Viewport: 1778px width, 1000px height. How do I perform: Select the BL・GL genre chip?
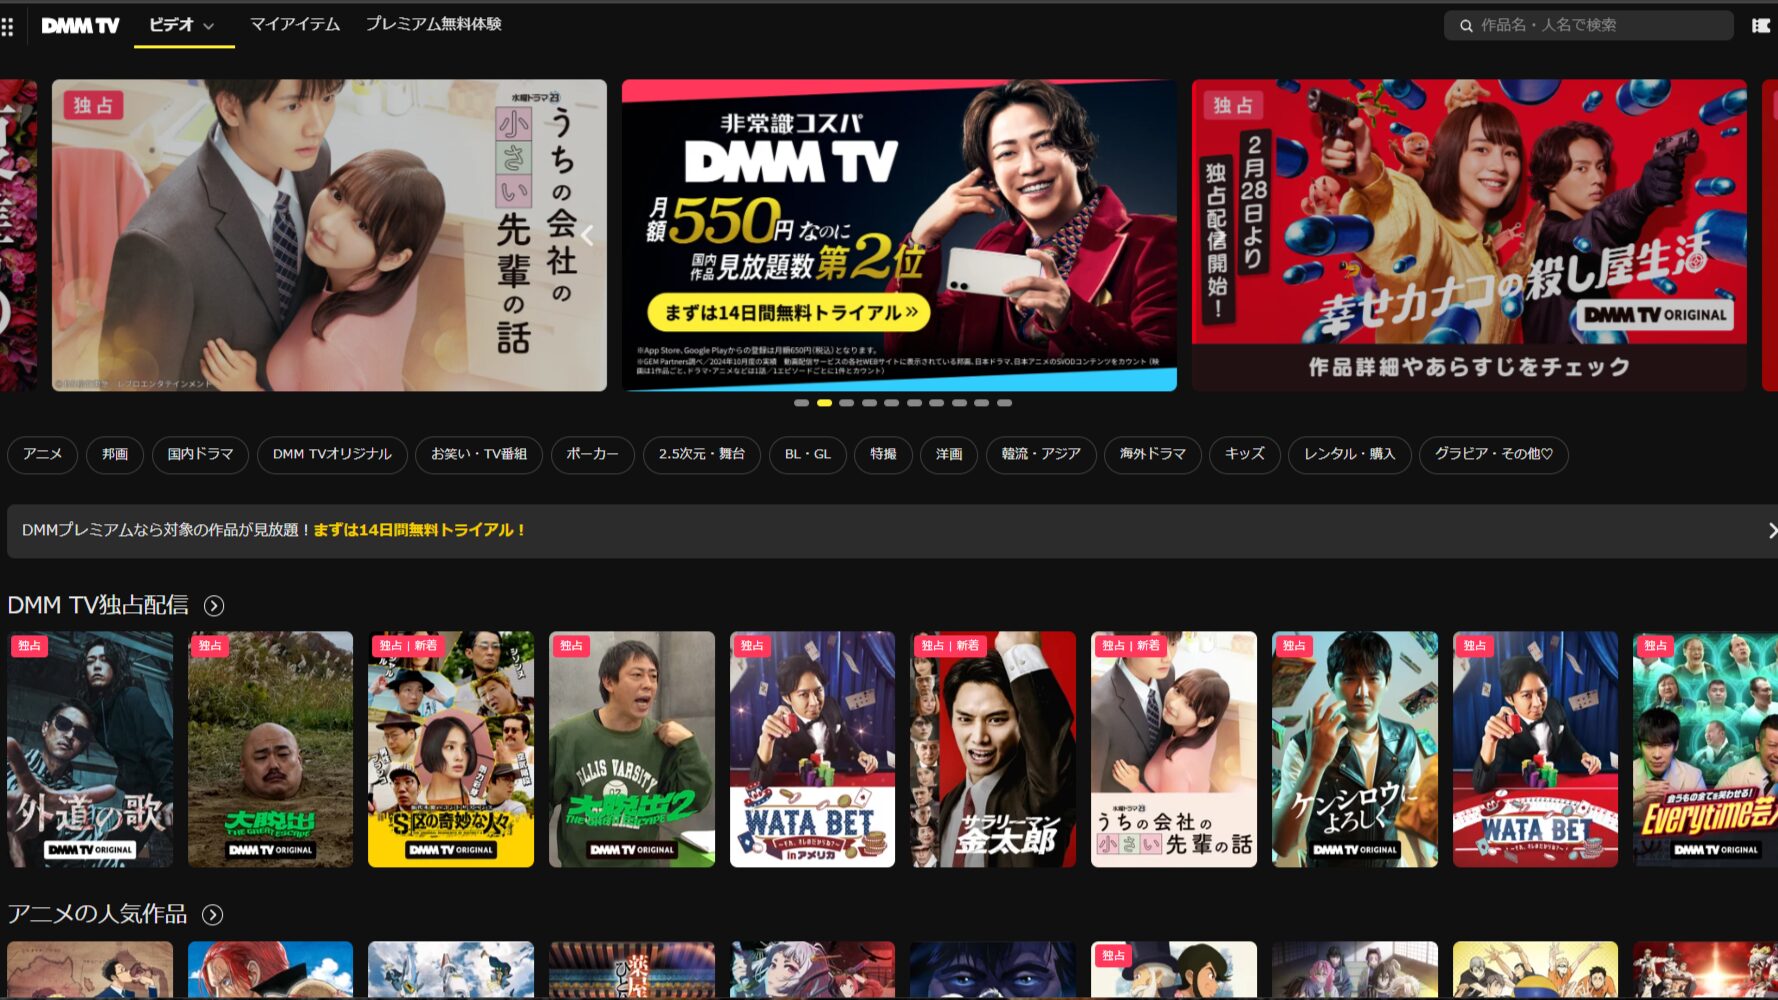(x=808, y=454)
